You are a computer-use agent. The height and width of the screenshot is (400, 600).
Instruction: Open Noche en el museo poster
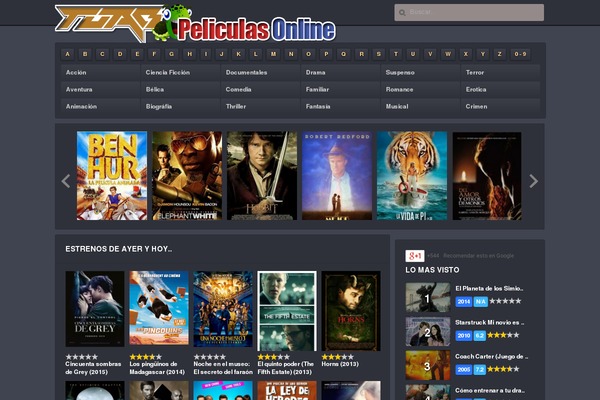tap(223, 309)
